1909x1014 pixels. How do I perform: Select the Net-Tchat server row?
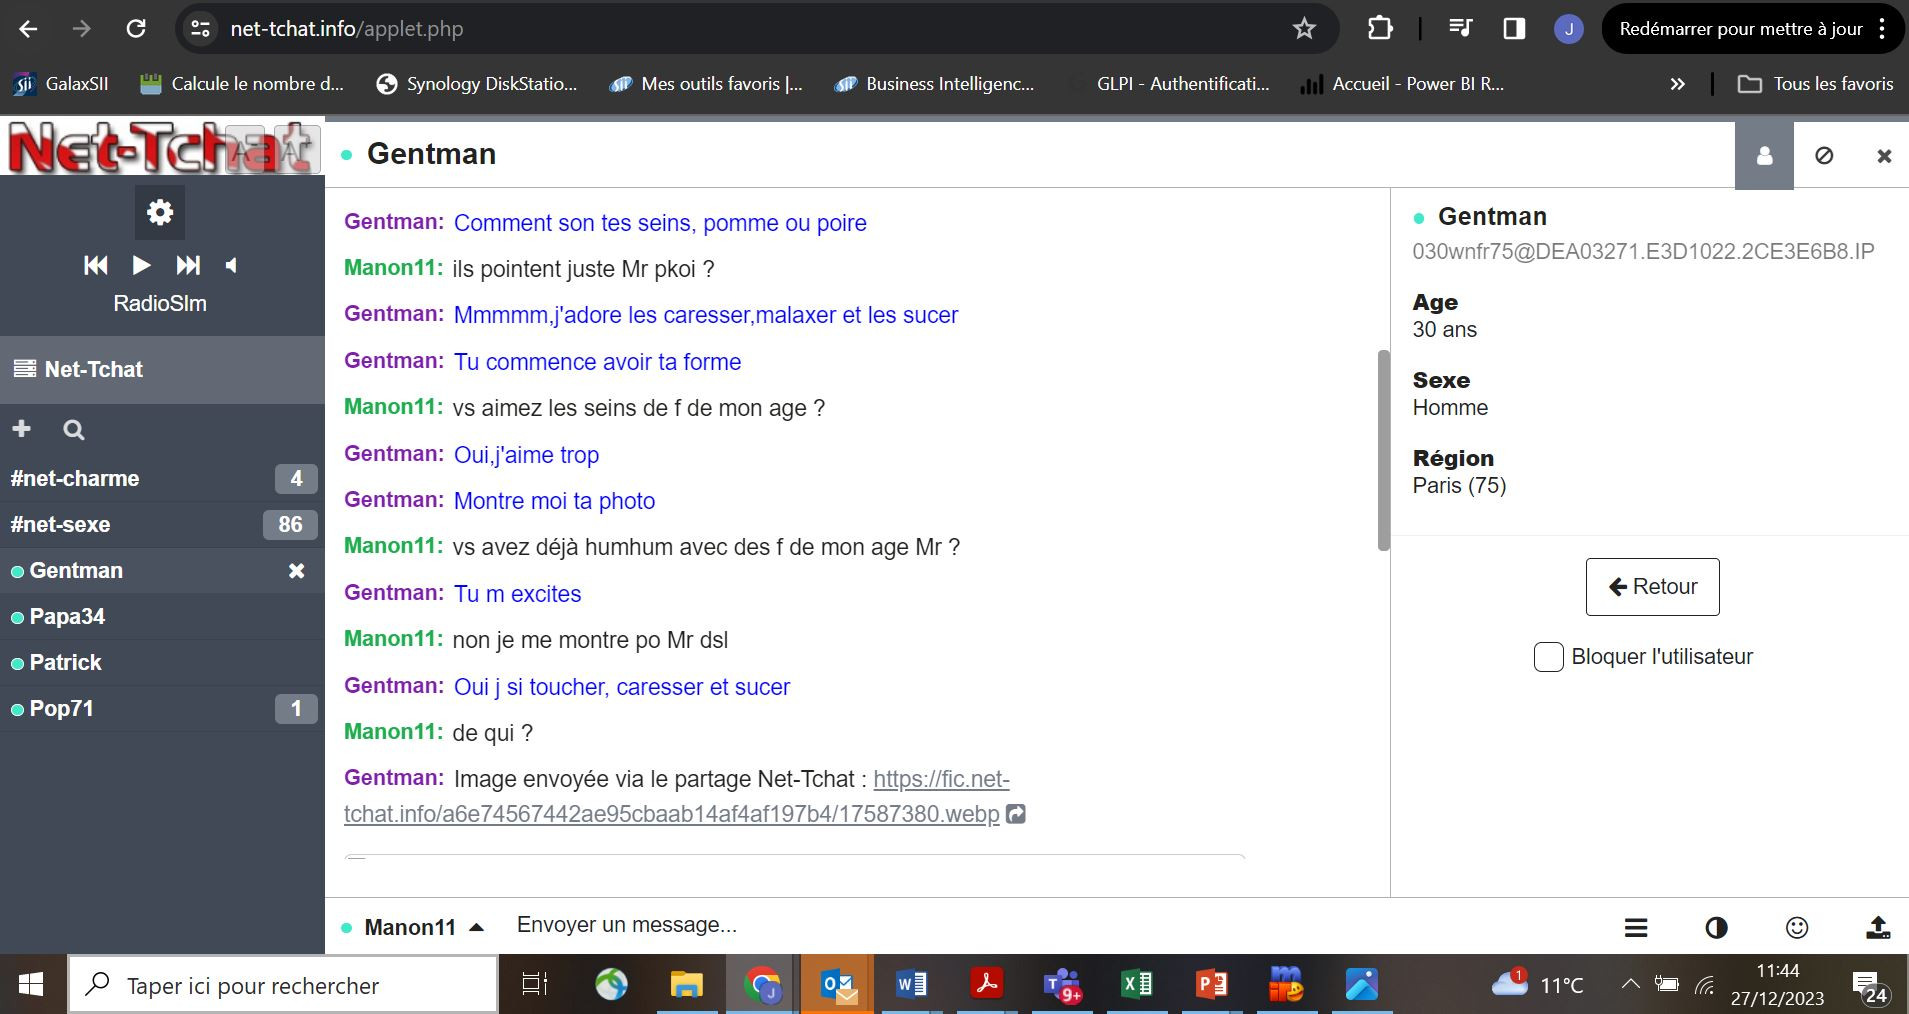coord(162,369)
